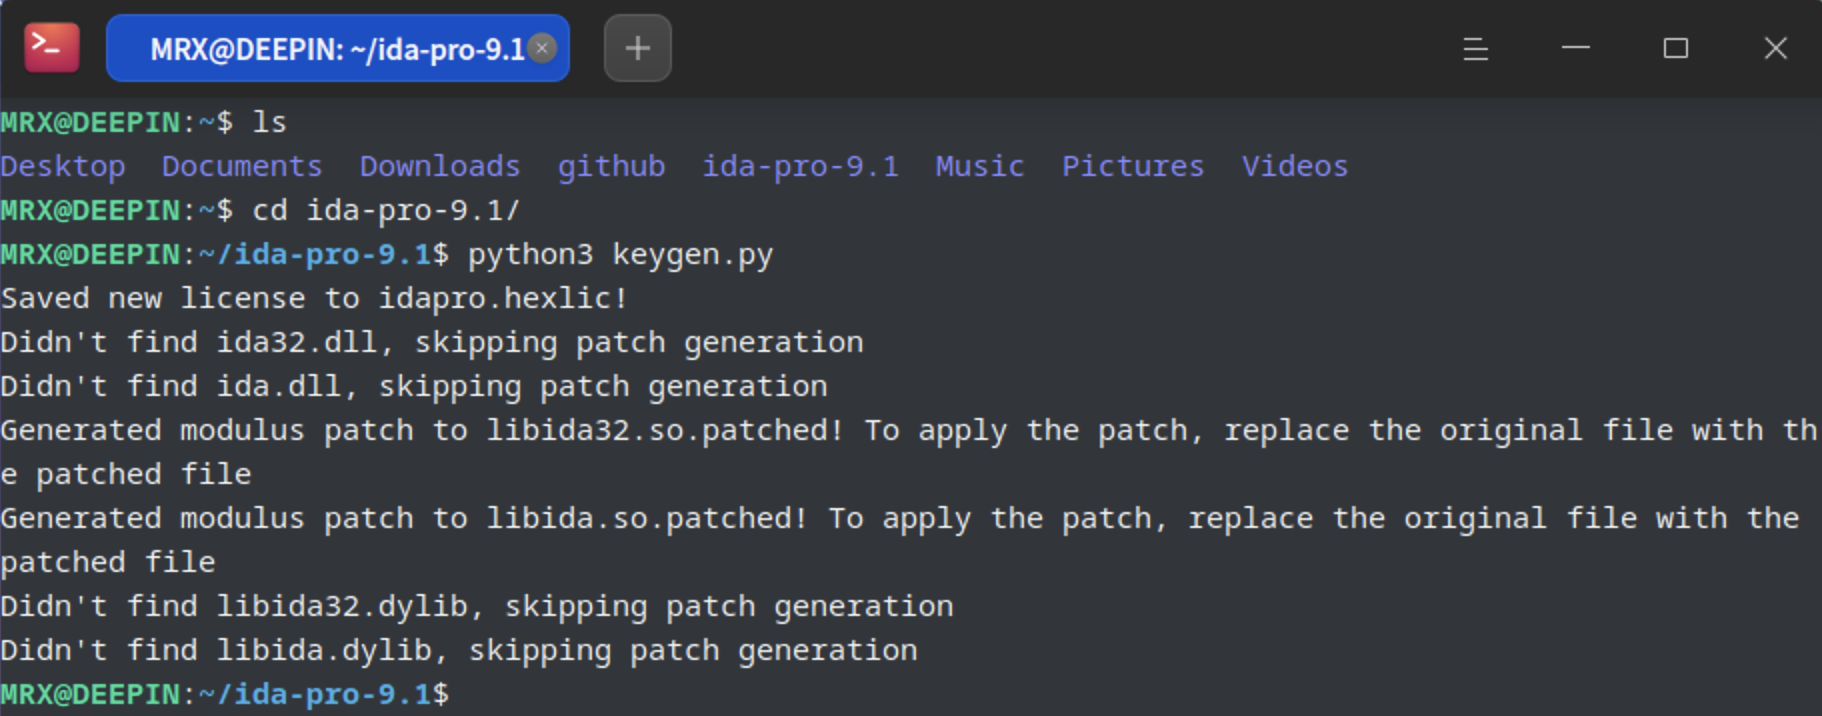The width and height of the screenshot is (1822, 716).
Task: Select the MRX@DEEPIN: ~/ida-pro-9.1 tab
Action: pyautogui.click(x=338, y=48)
